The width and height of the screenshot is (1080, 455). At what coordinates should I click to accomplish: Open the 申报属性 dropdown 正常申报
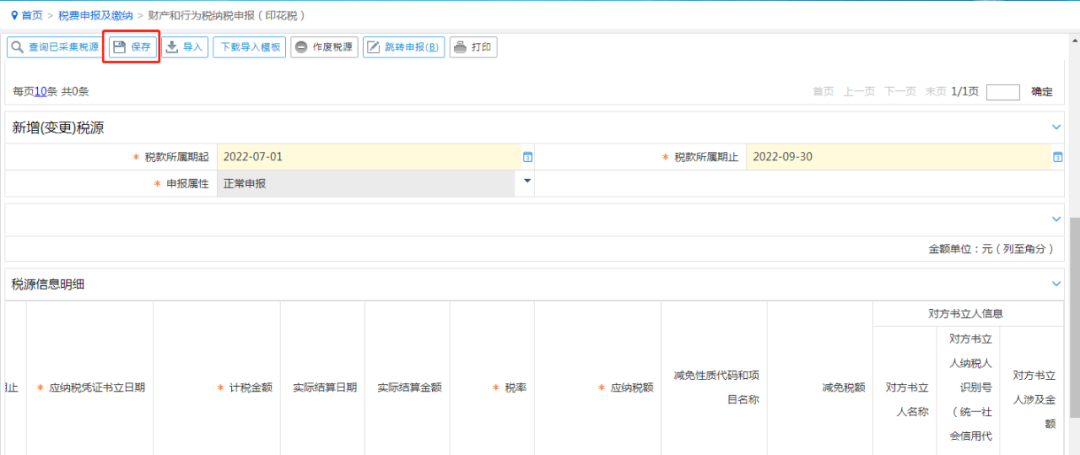coord(375,184)
